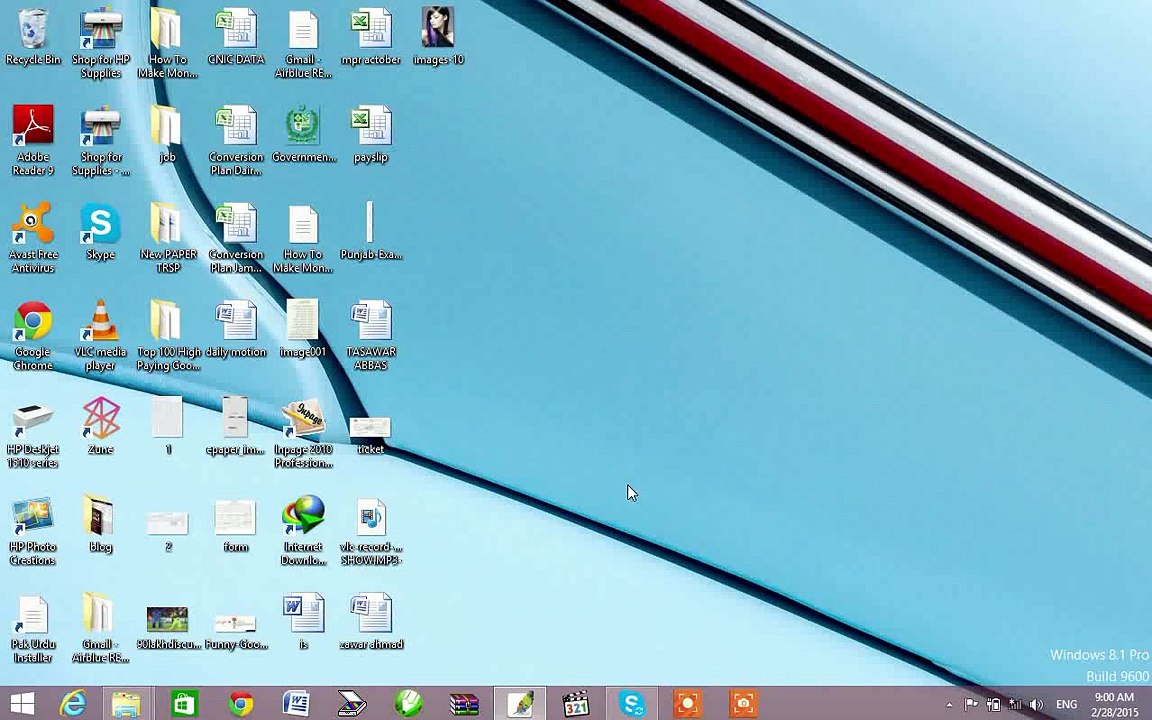Select the mpr actober spreadsheet icon
The image size is (1152, 720).
(x=371, y=36)
